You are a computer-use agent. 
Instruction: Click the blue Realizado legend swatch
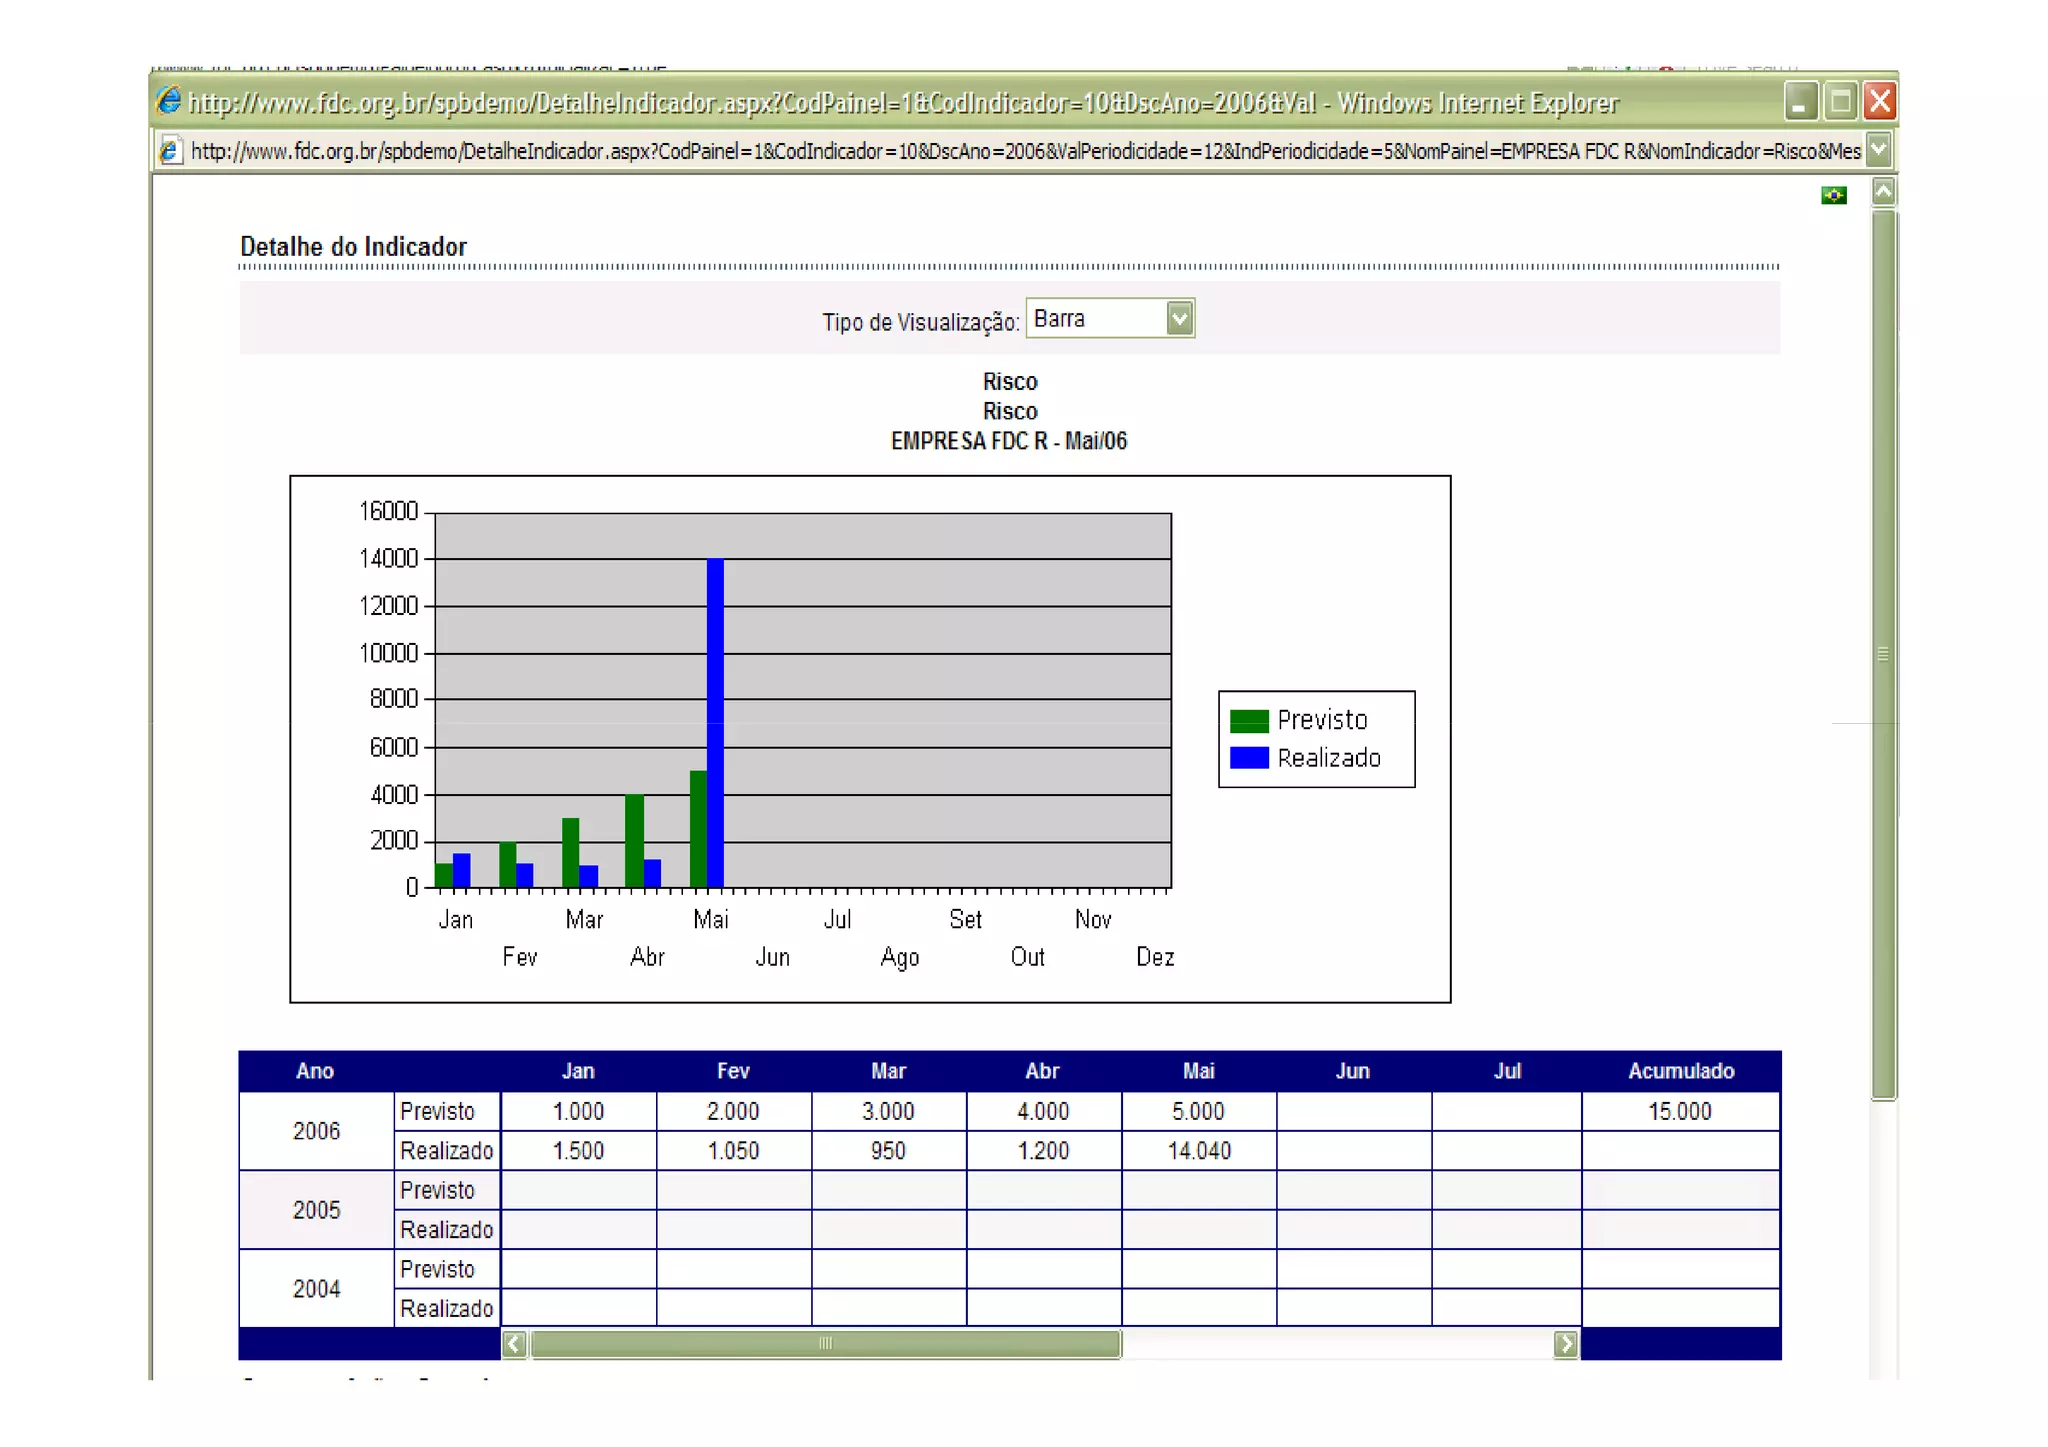(x=1248, y=758)
